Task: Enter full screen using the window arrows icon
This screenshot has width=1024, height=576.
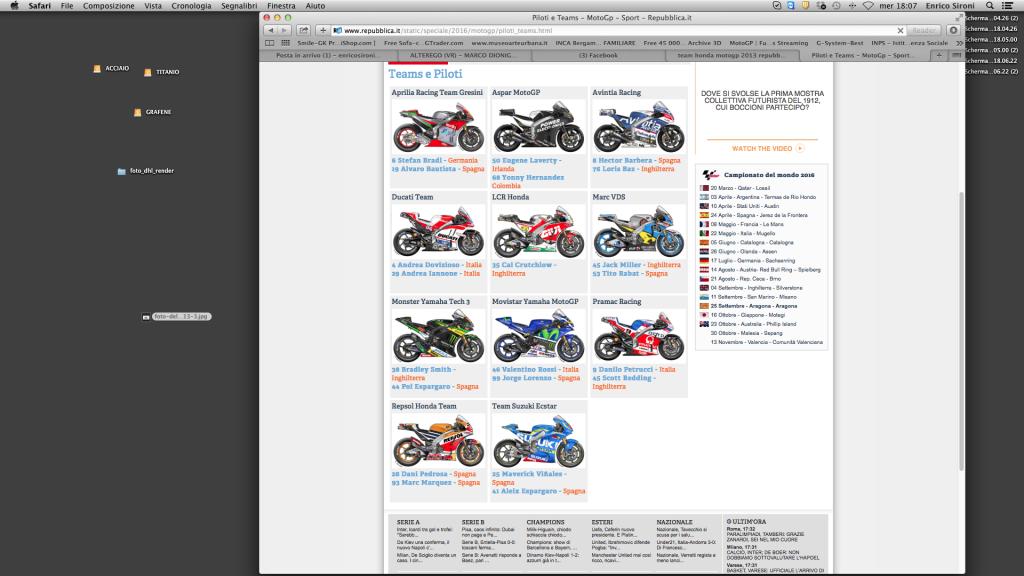Action: point(958,18)
